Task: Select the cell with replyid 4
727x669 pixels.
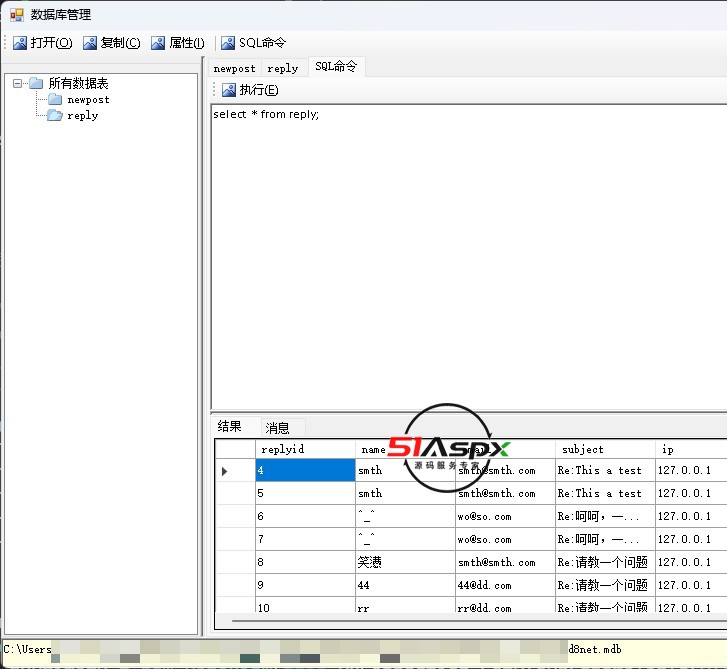Action: pos(305,470)
